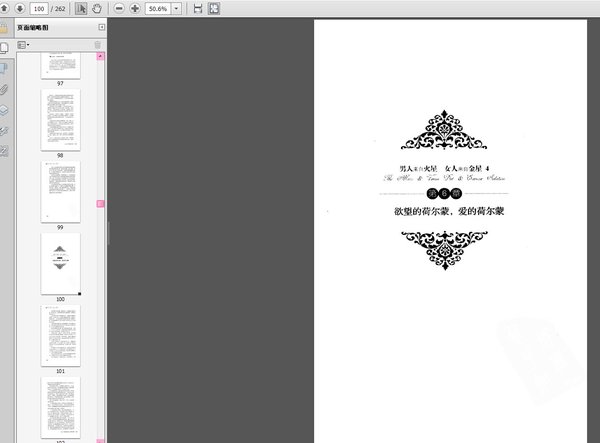
Task: Select page 97 thumbnail
Action: [60, 66]
